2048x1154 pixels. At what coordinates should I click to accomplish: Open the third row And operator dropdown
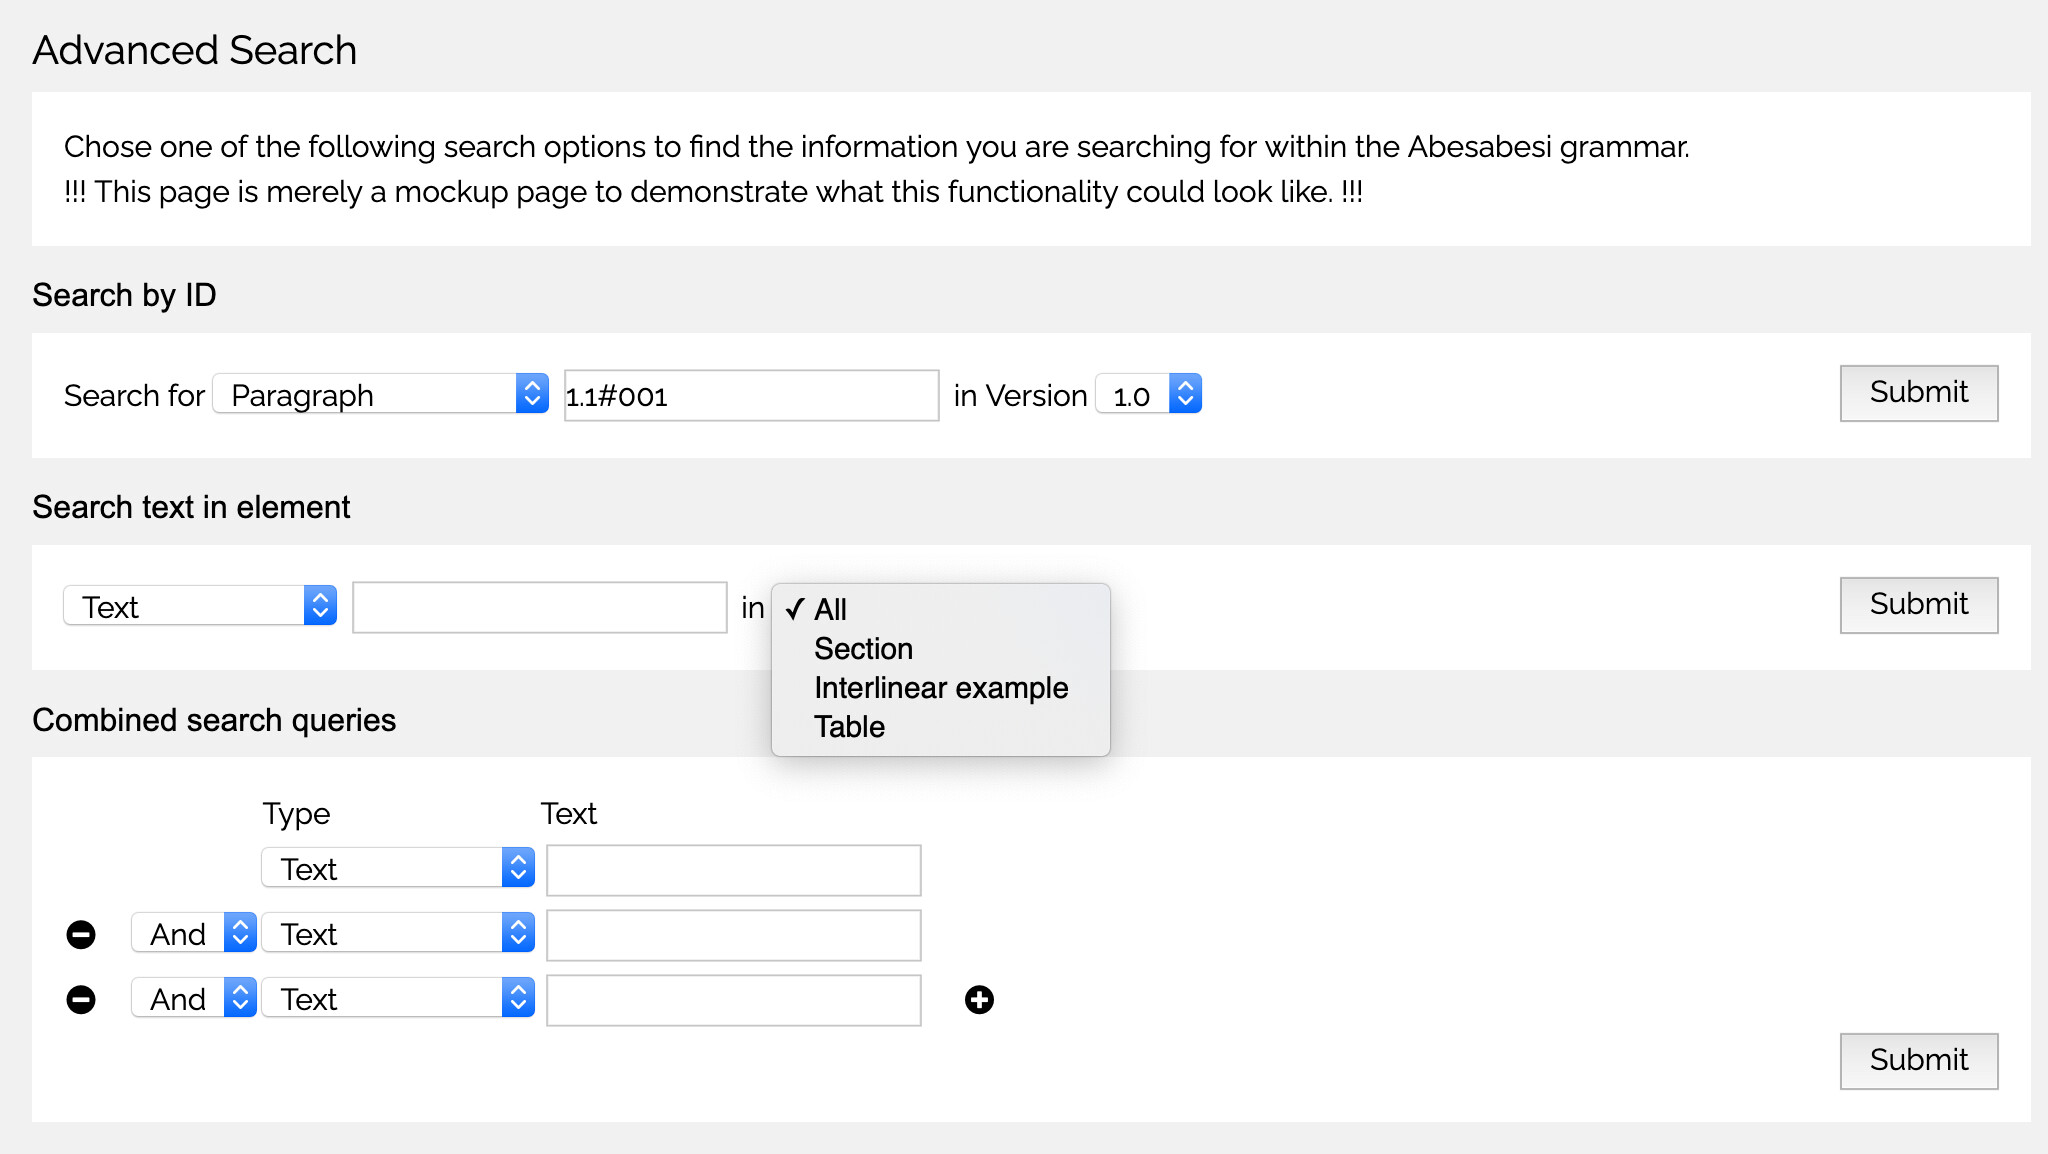pyautogui.click(x=194, y=998)
